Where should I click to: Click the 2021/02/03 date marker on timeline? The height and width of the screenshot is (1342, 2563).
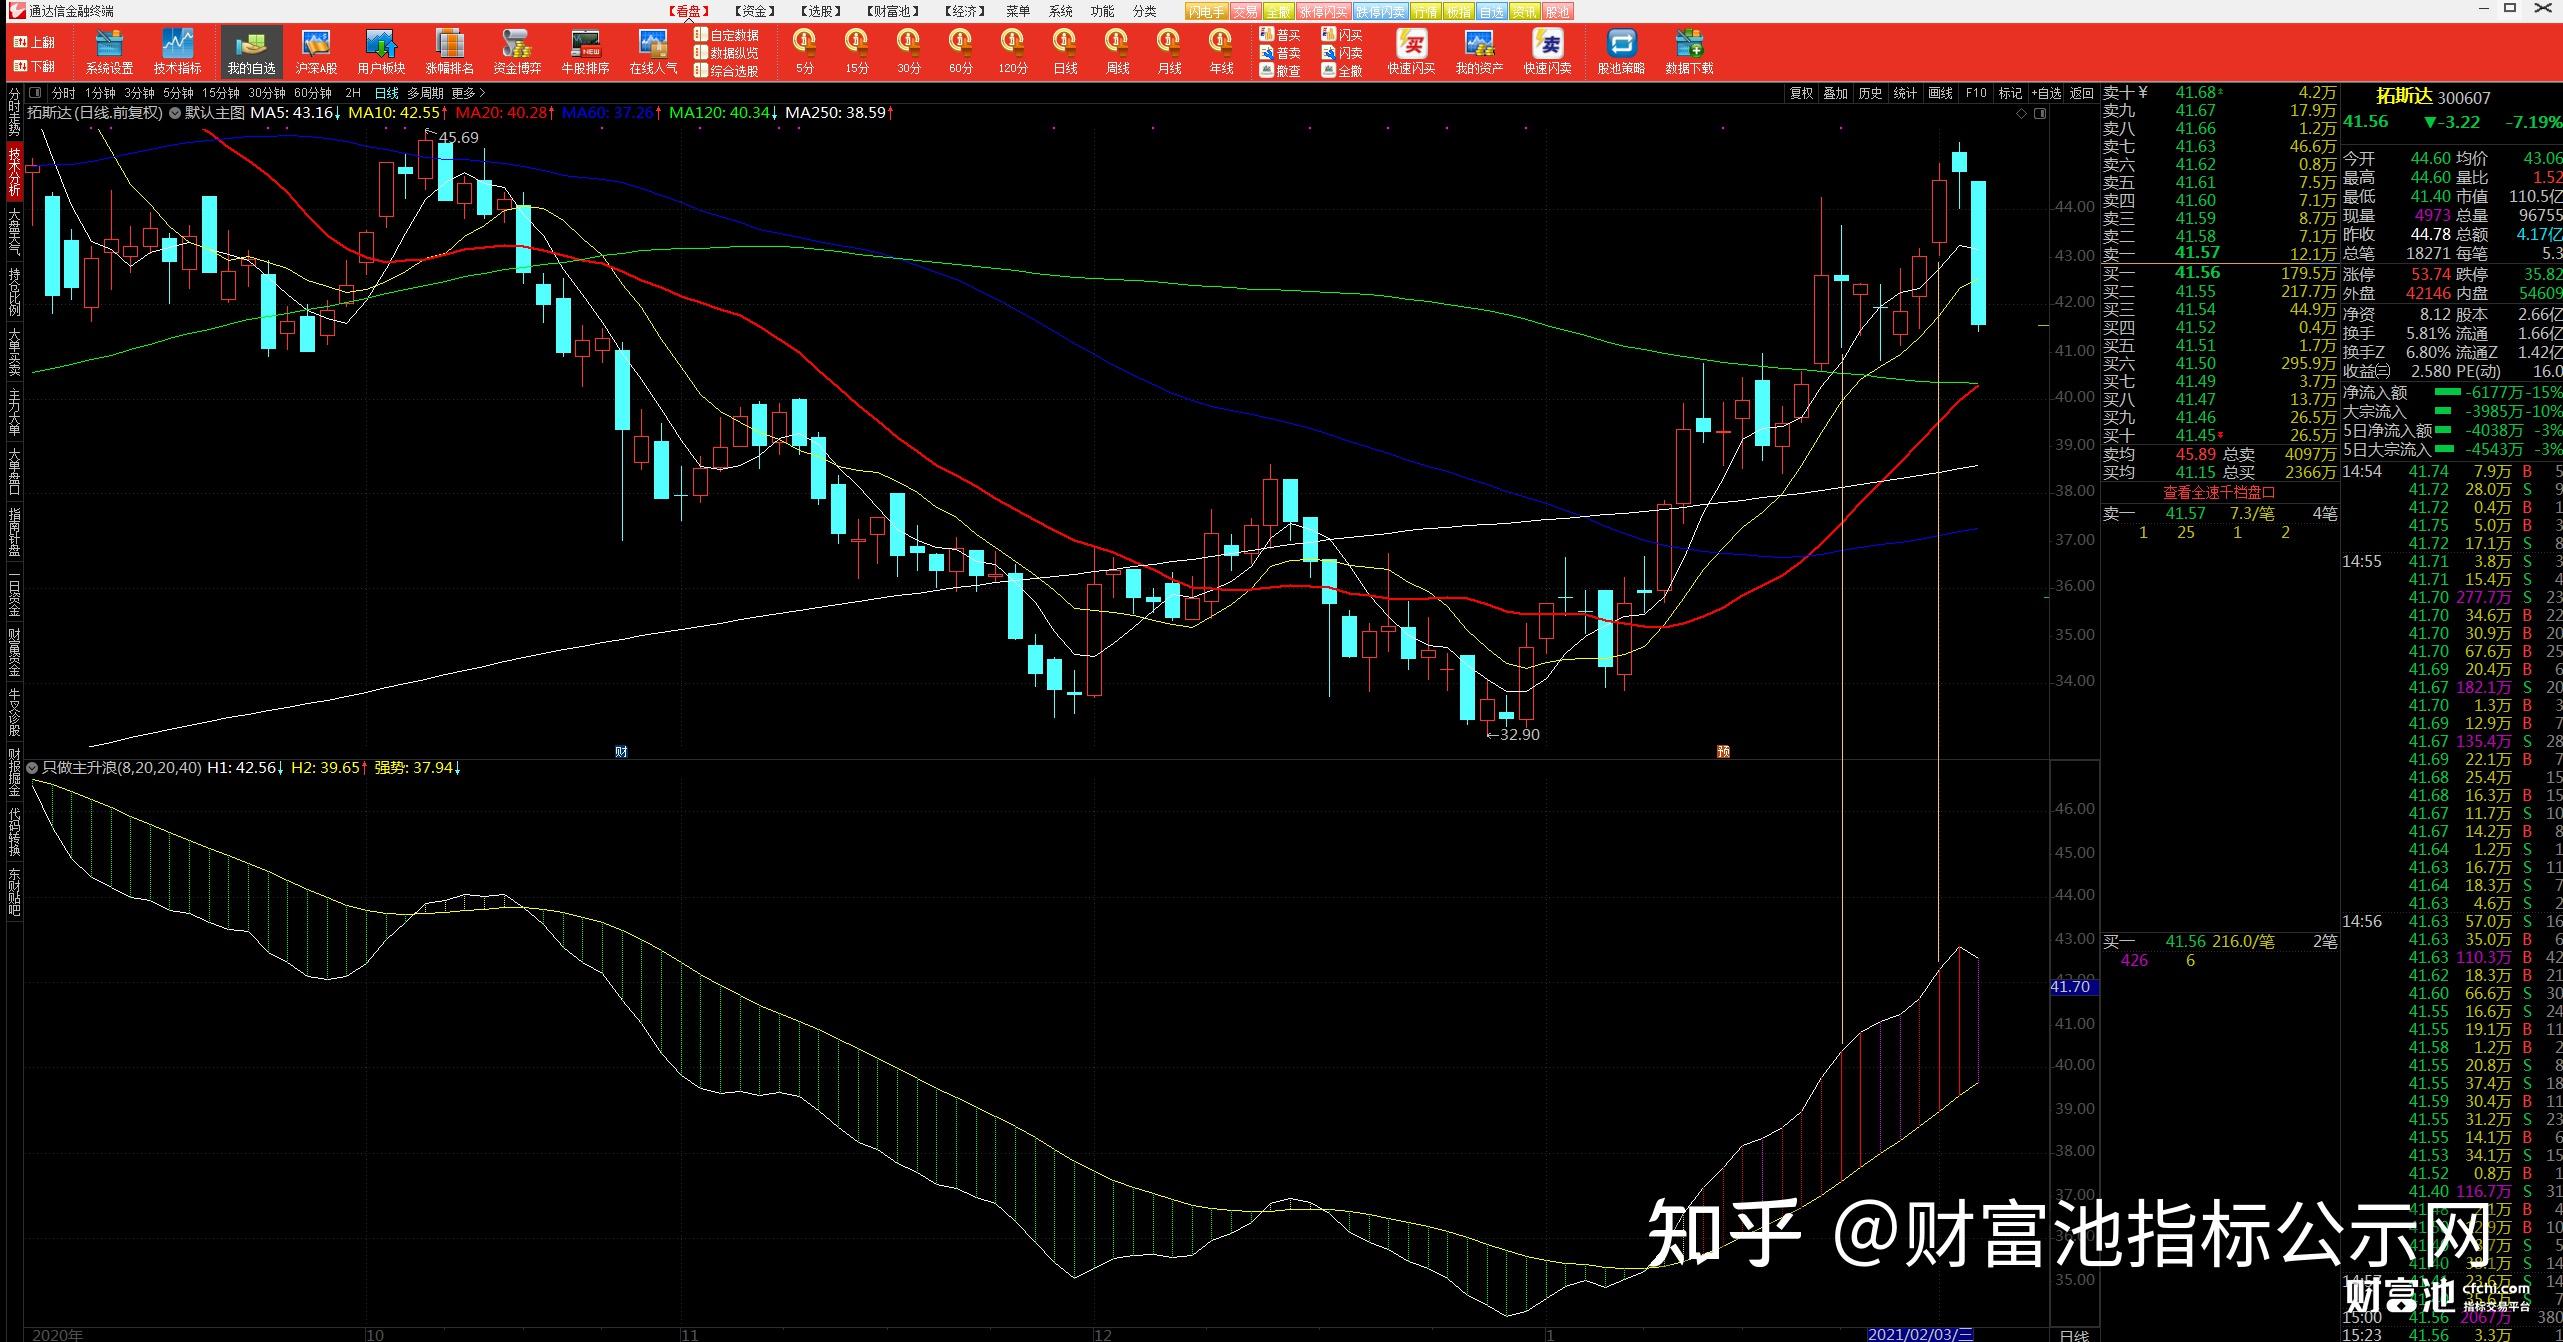[1919, 1334]
